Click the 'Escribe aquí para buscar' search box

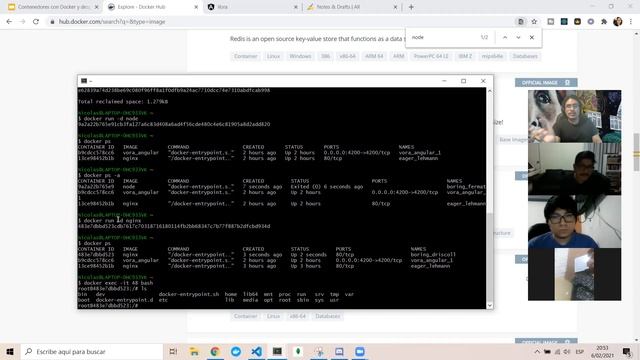point(92,351)
